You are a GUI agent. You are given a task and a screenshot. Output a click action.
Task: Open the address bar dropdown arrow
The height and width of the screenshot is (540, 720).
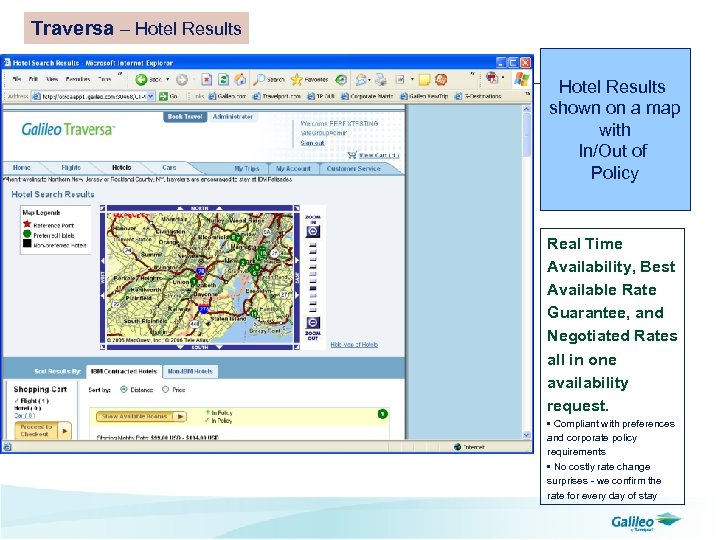tap(151, 96)
